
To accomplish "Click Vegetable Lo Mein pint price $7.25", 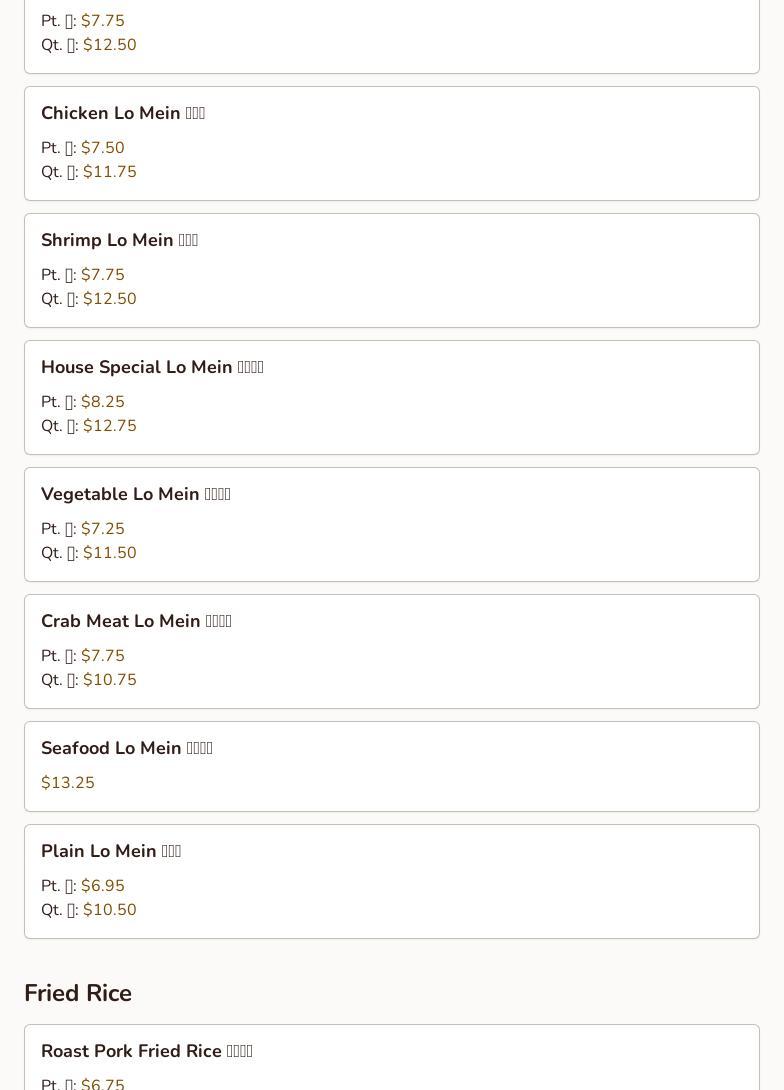I will coord(102,529).
